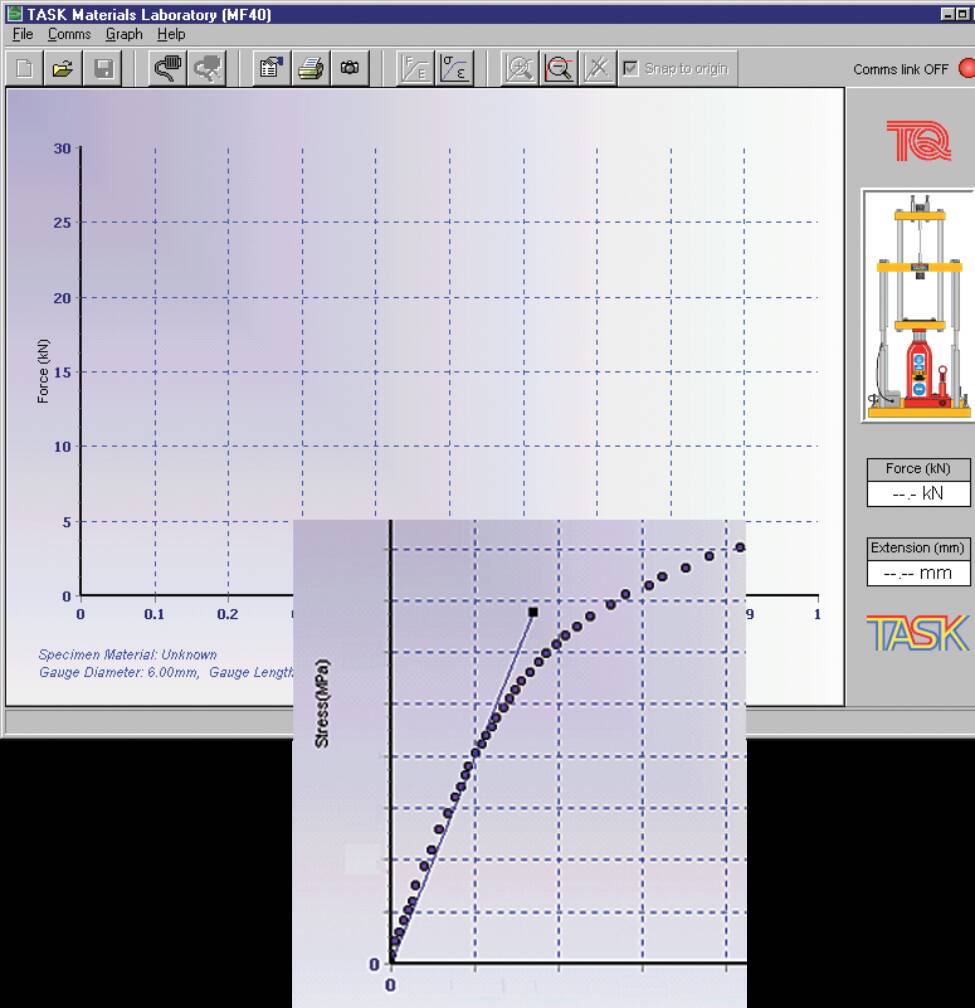Toggle the Snap to origin checkbox
The image size is (975, 1008).
(630, 70)
